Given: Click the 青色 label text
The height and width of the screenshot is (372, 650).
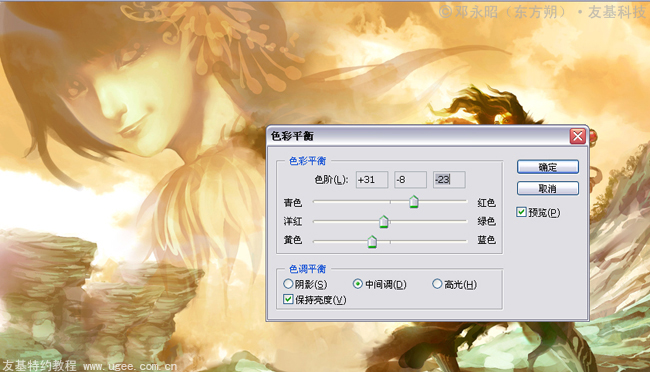Looking at the screenshot, I should [x=293, y=202].
